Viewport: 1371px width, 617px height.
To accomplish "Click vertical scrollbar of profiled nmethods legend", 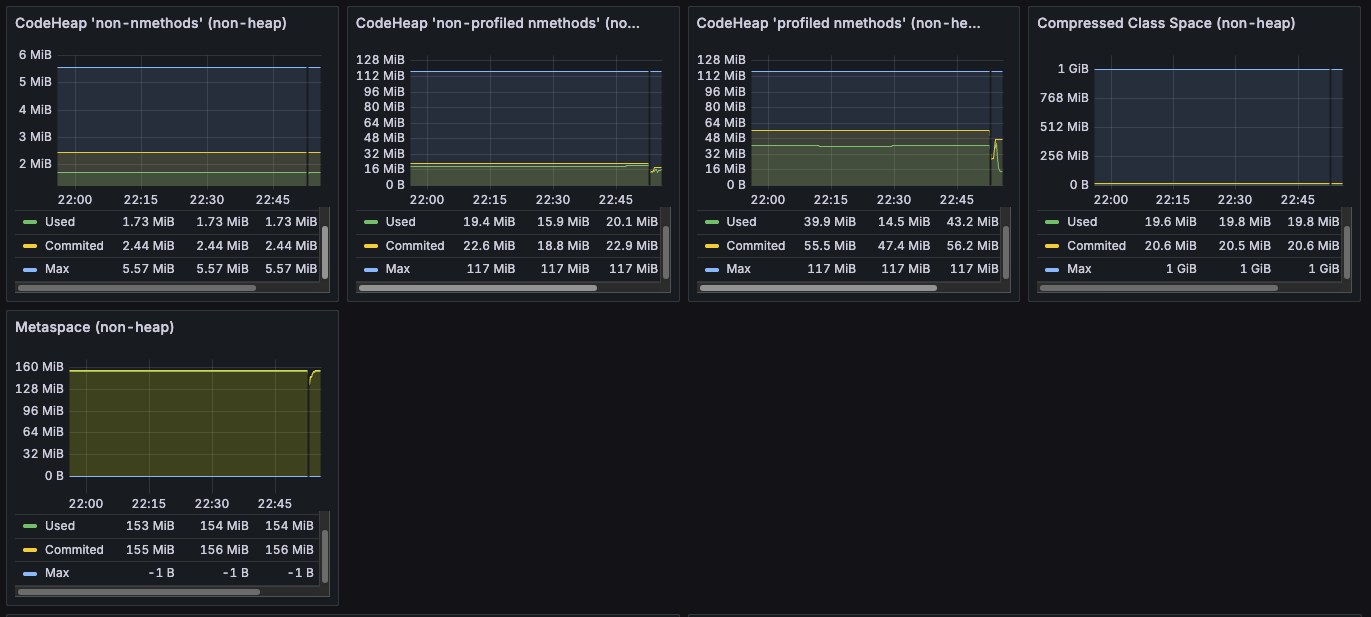I will pyautogui.click(x=1007, y=252).
